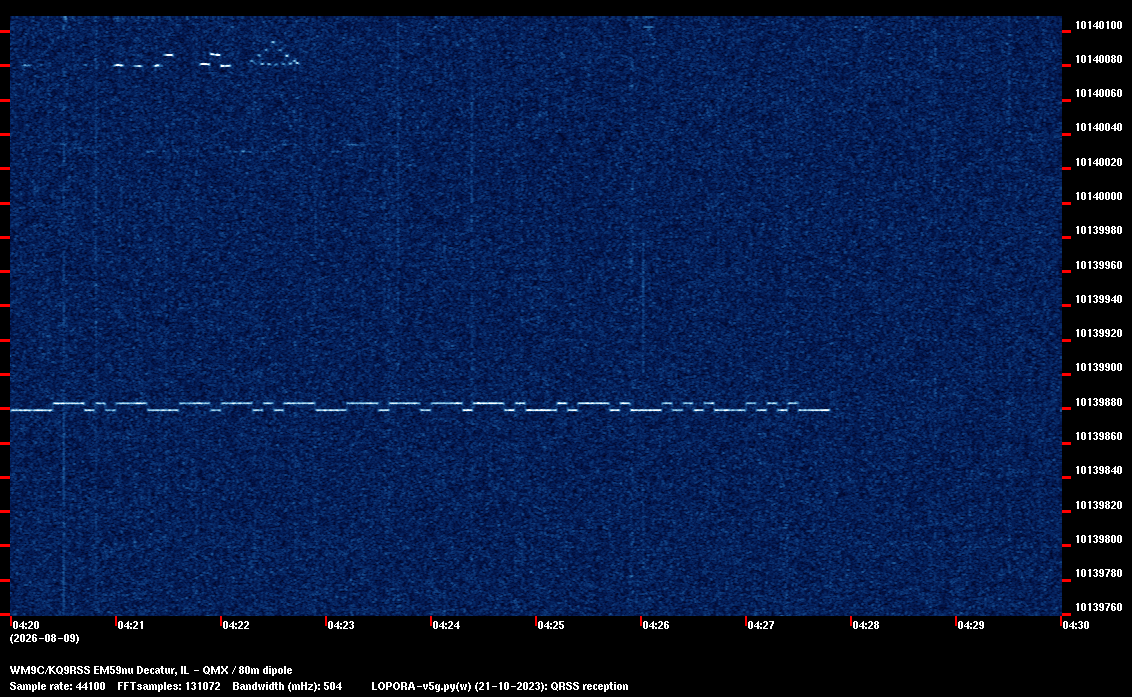Click the 04:21 time label

click(x=131, y=625)
